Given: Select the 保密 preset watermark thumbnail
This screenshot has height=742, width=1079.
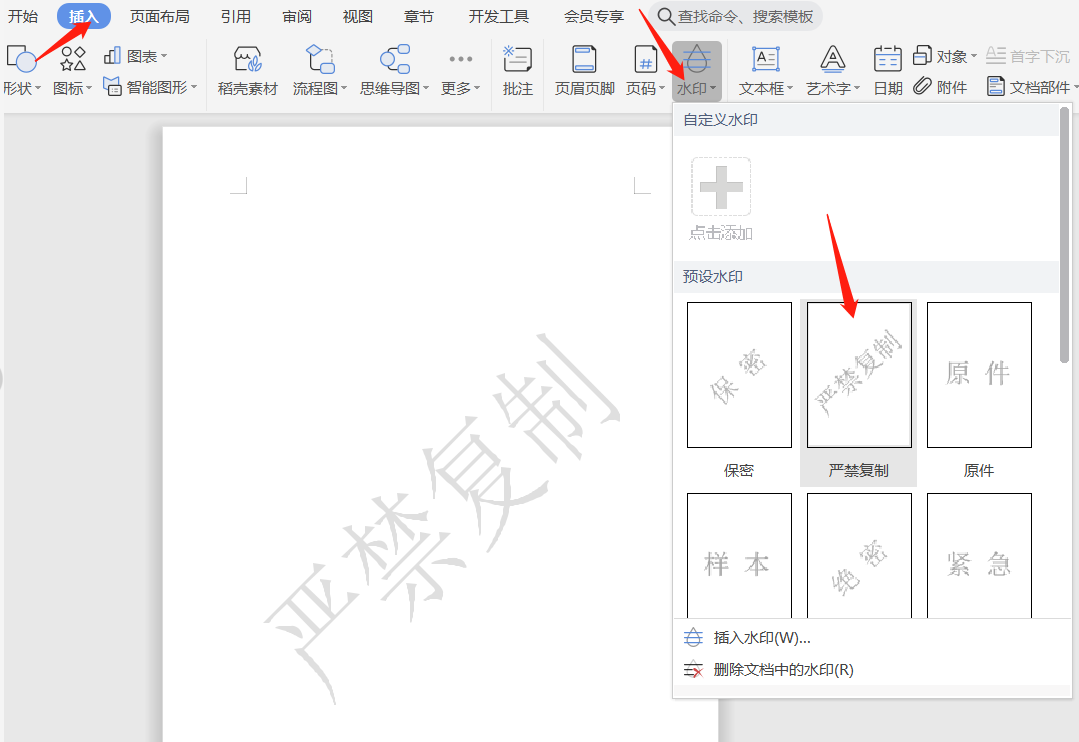Looking at the screenshot, I should (739, 375).
